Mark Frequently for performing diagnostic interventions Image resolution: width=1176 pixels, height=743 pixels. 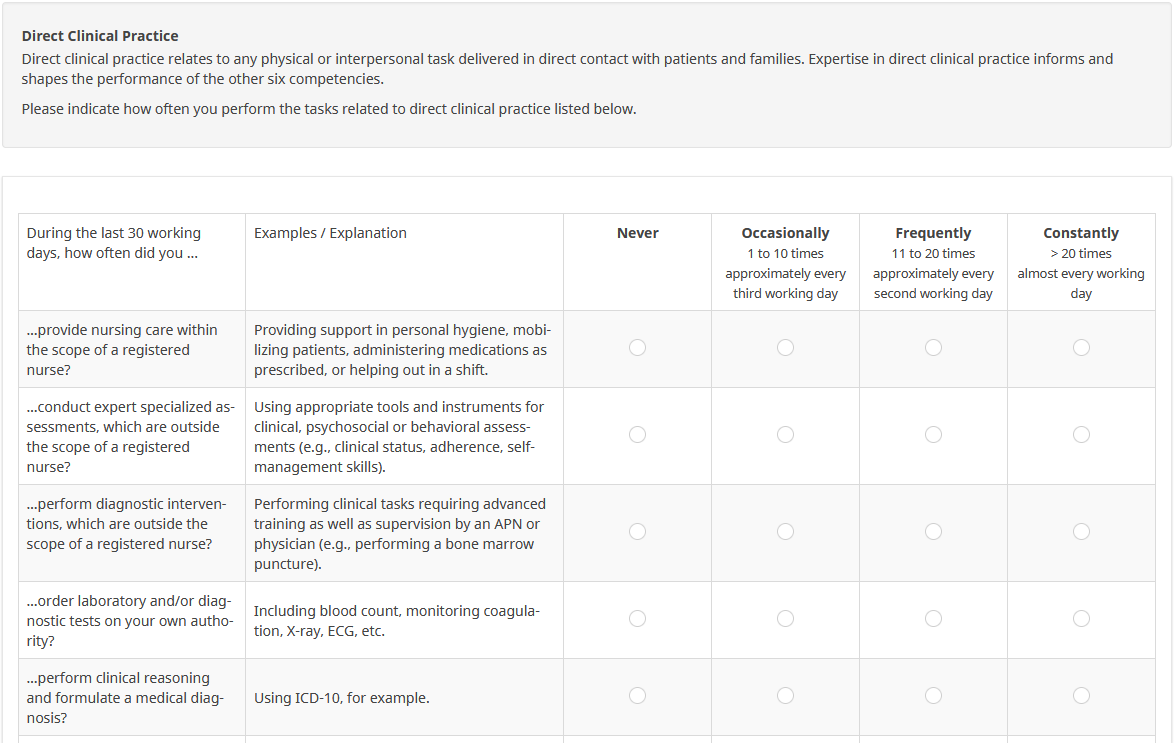(933, 532)
